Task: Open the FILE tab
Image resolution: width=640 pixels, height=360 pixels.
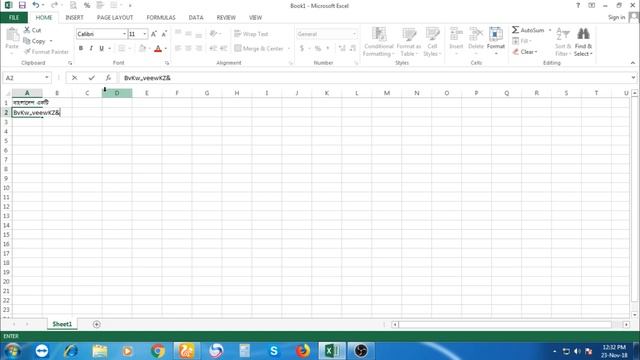Action: (14, 18)
